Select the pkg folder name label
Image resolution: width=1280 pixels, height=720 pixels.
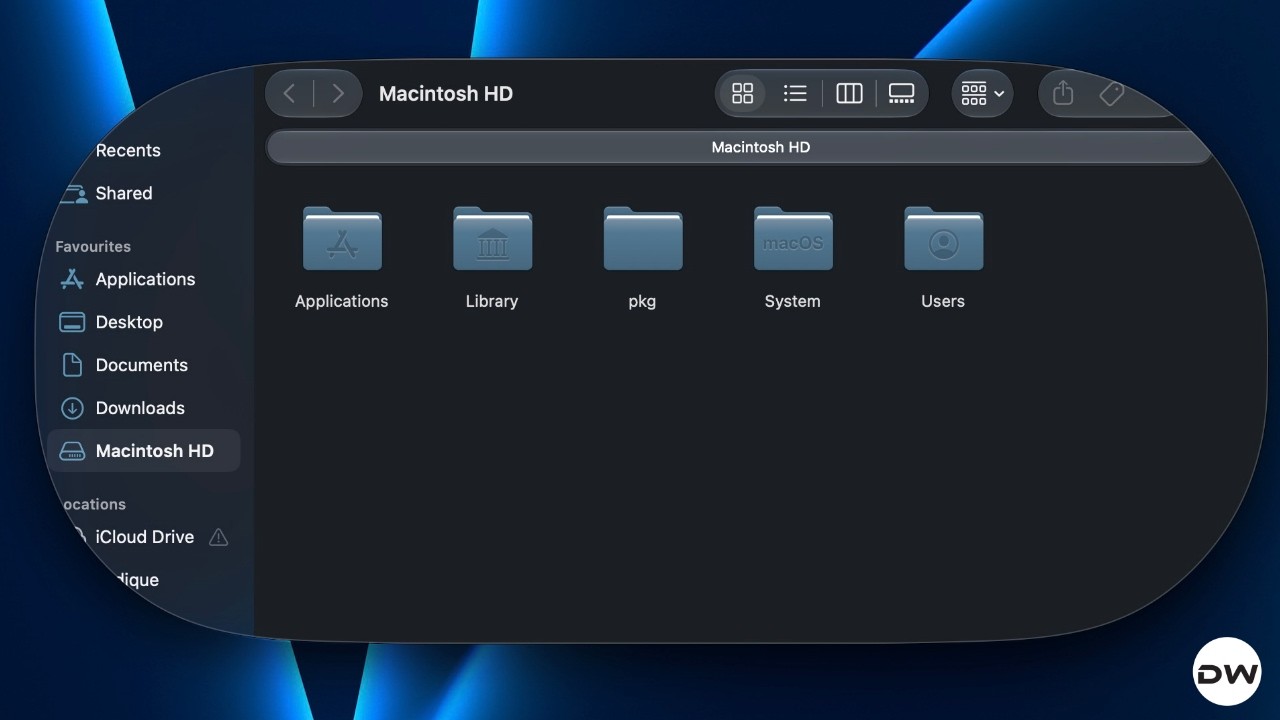(x=642, y=301)
